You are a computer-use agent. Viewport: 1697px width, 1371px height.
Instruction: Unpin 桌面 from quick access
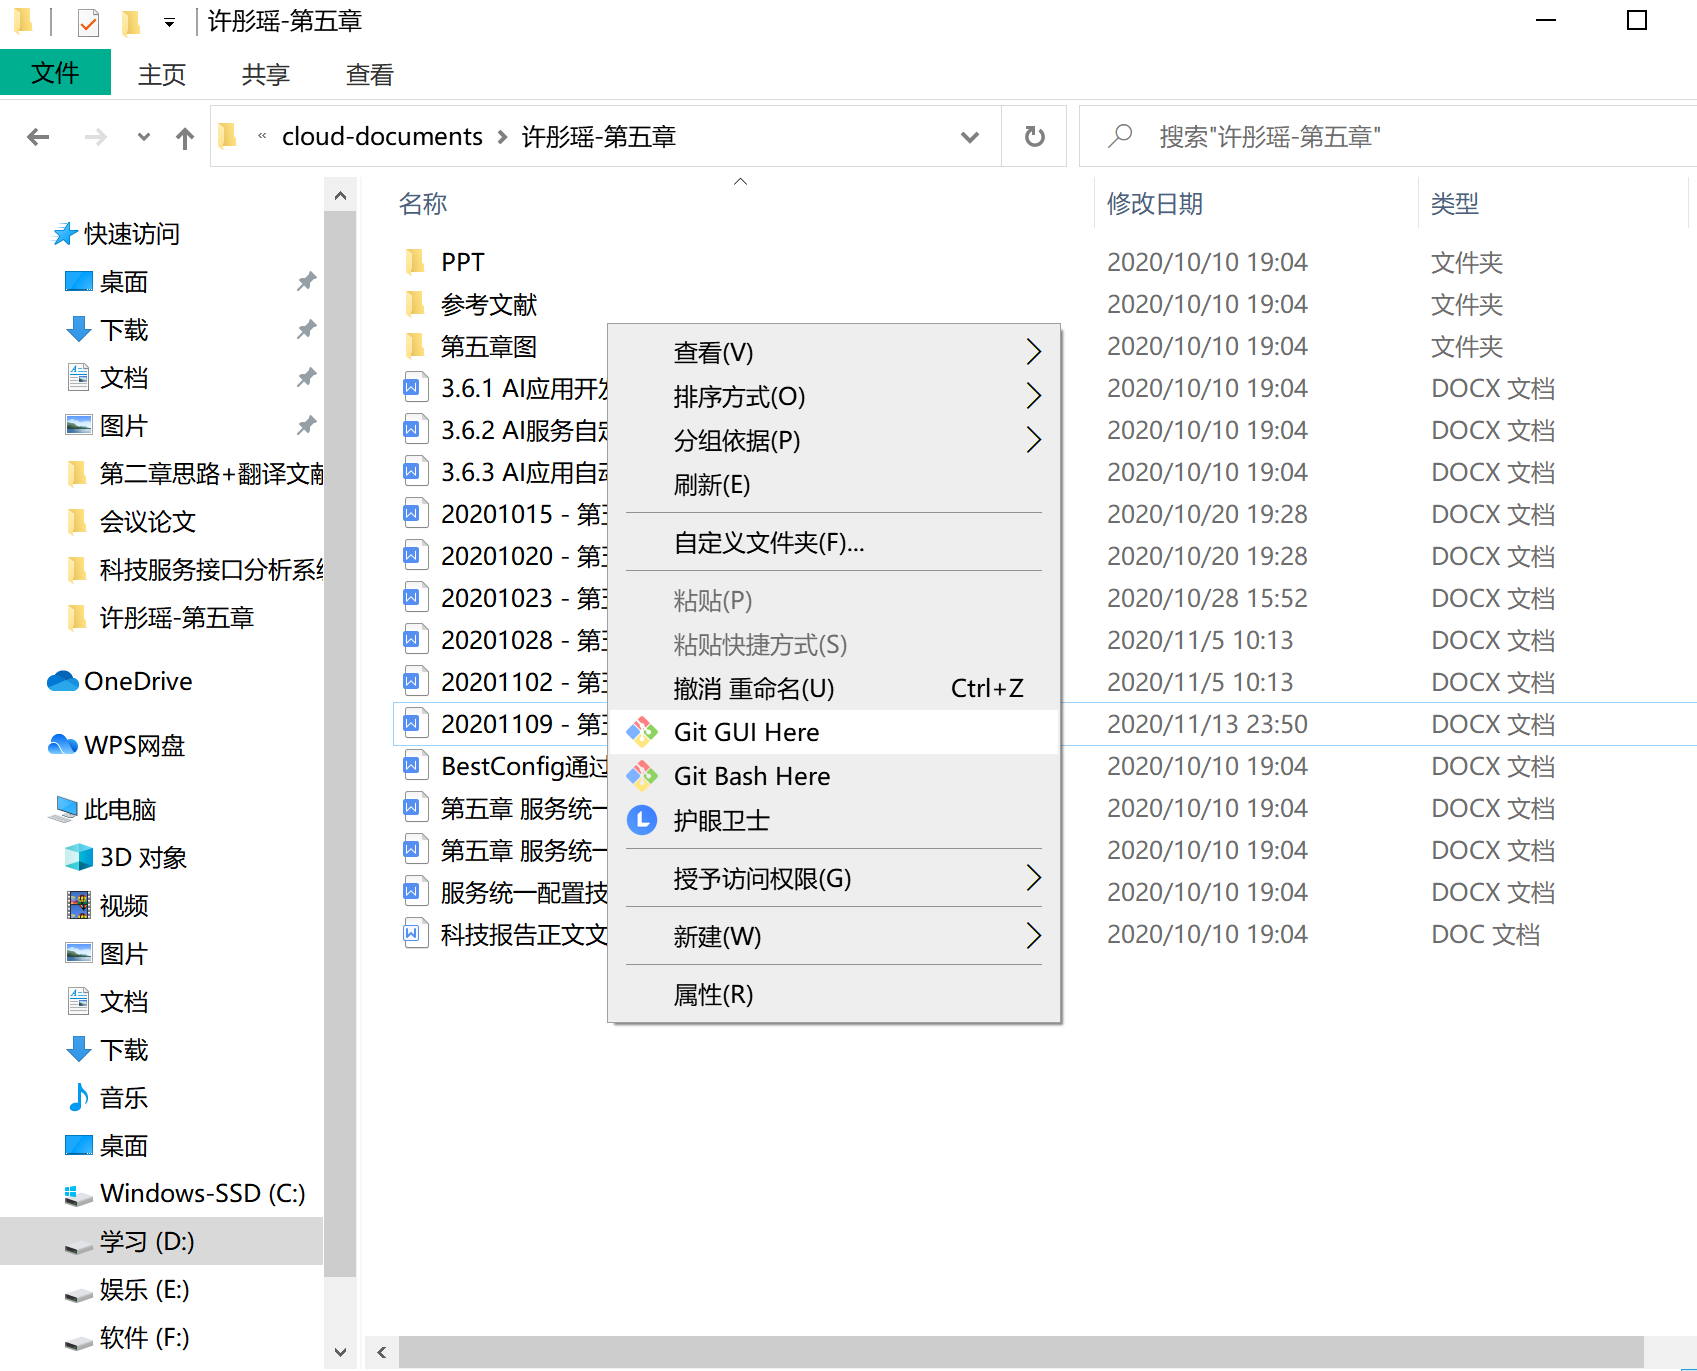pyautogui.click(x=307, y=282)
